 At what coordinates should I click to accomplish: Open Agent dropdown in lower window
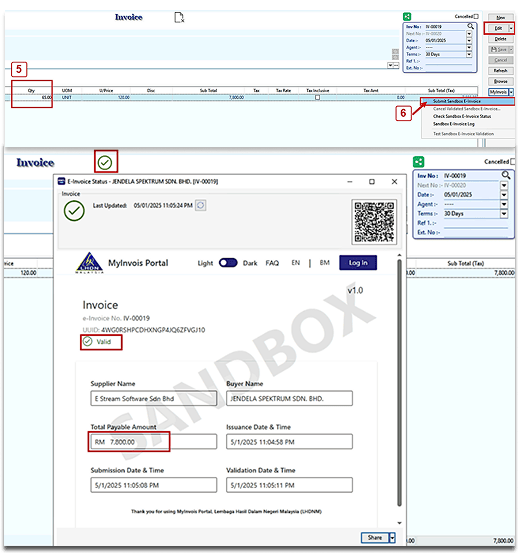coord(504,204)
